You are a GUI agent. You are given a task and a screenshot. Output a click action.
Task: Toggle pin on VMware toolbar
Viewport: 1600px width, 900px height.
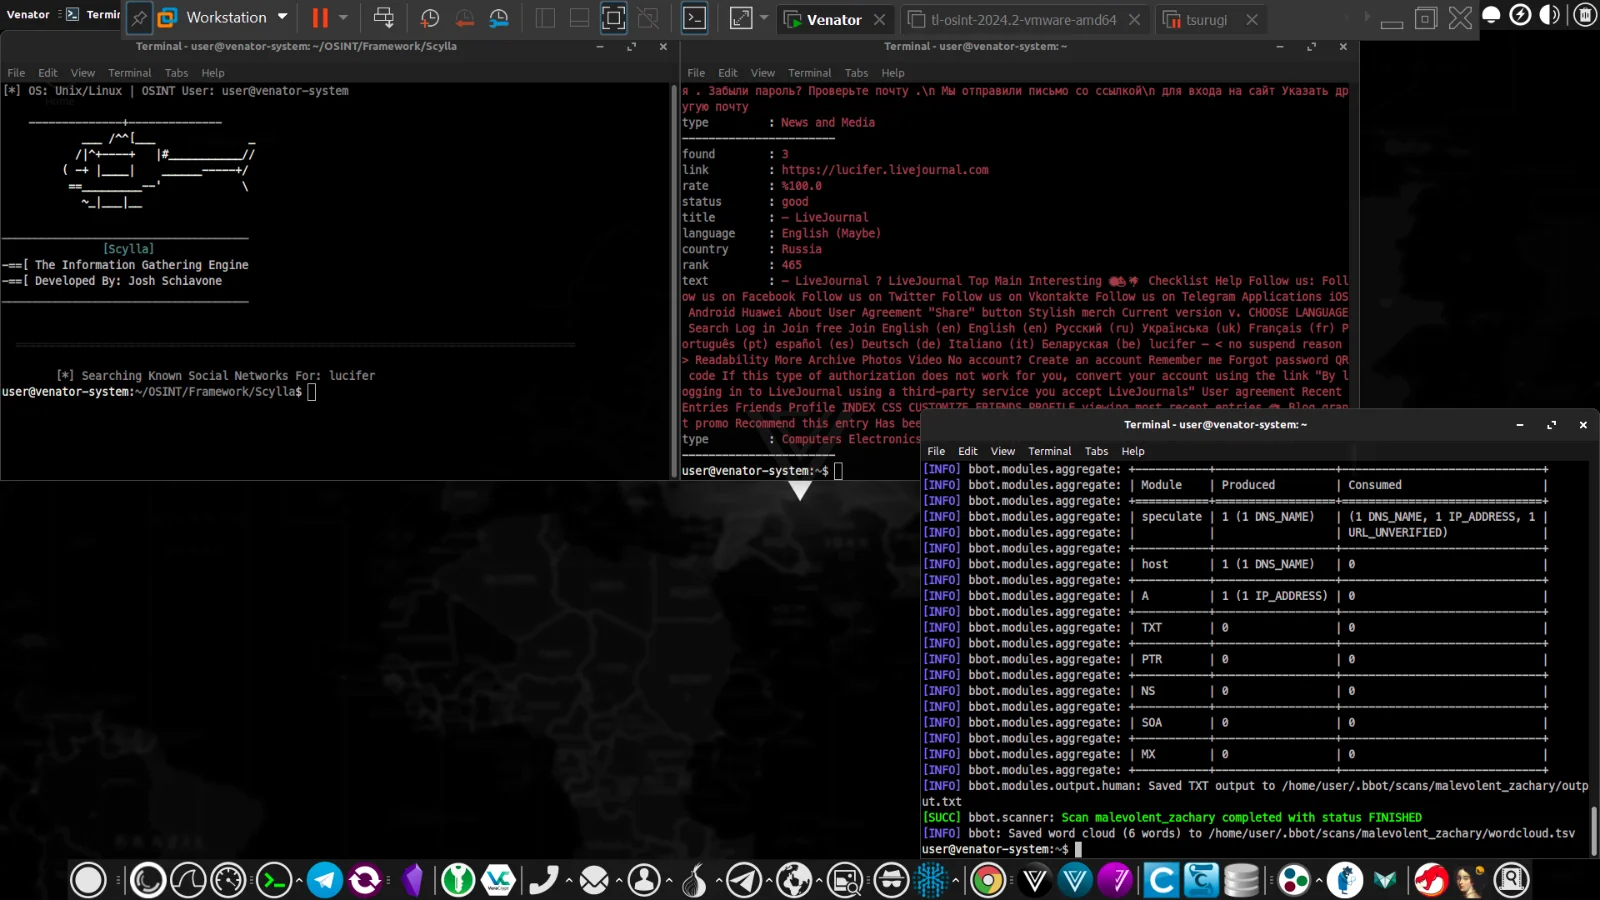point(139,18)
